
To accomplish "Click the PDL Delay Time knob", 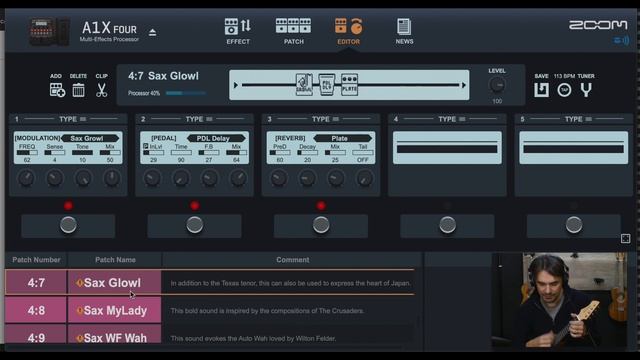I will (x=181, y=178).
